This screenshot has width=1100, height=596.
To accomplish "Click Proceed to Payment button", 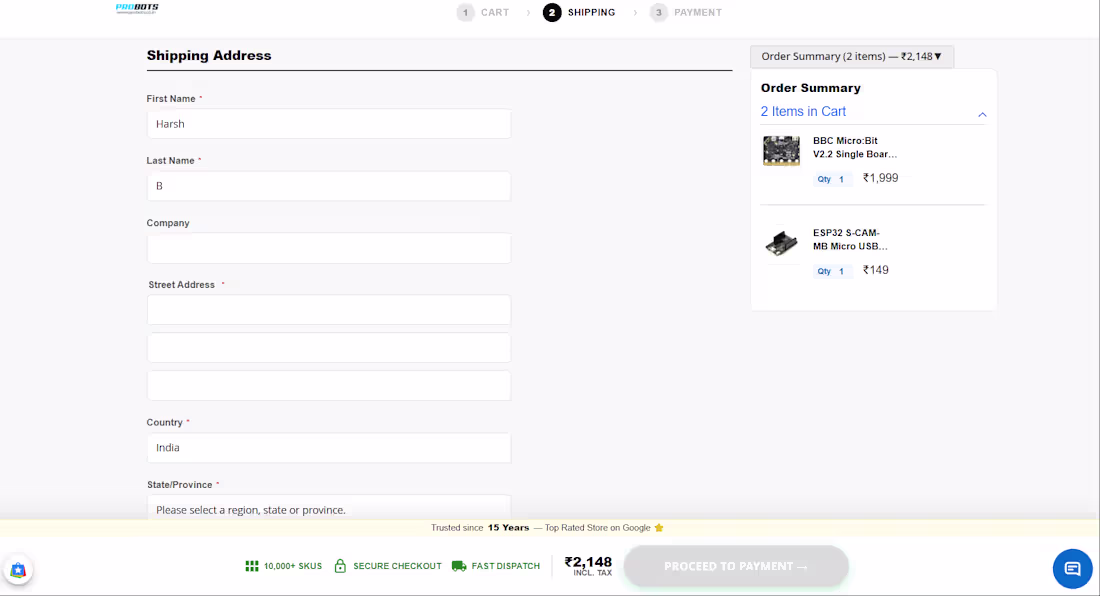I will (736, 565).
